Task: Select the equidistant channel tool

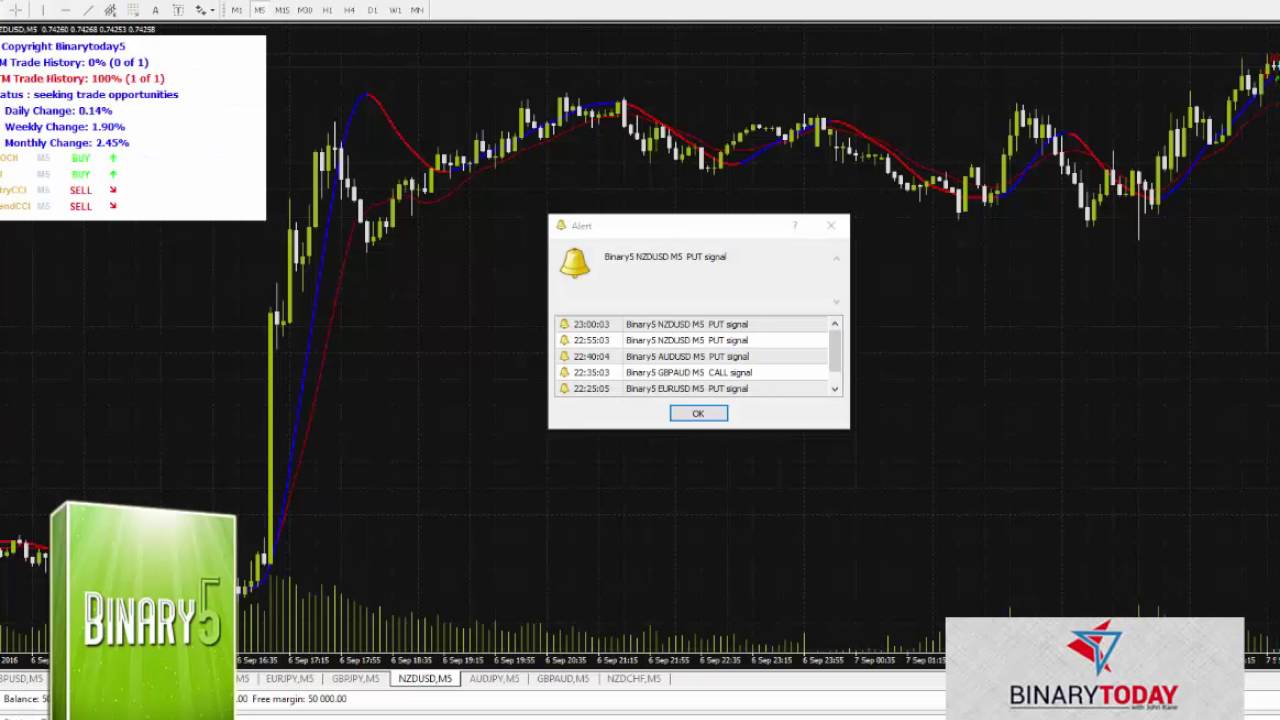Action: 110,10
